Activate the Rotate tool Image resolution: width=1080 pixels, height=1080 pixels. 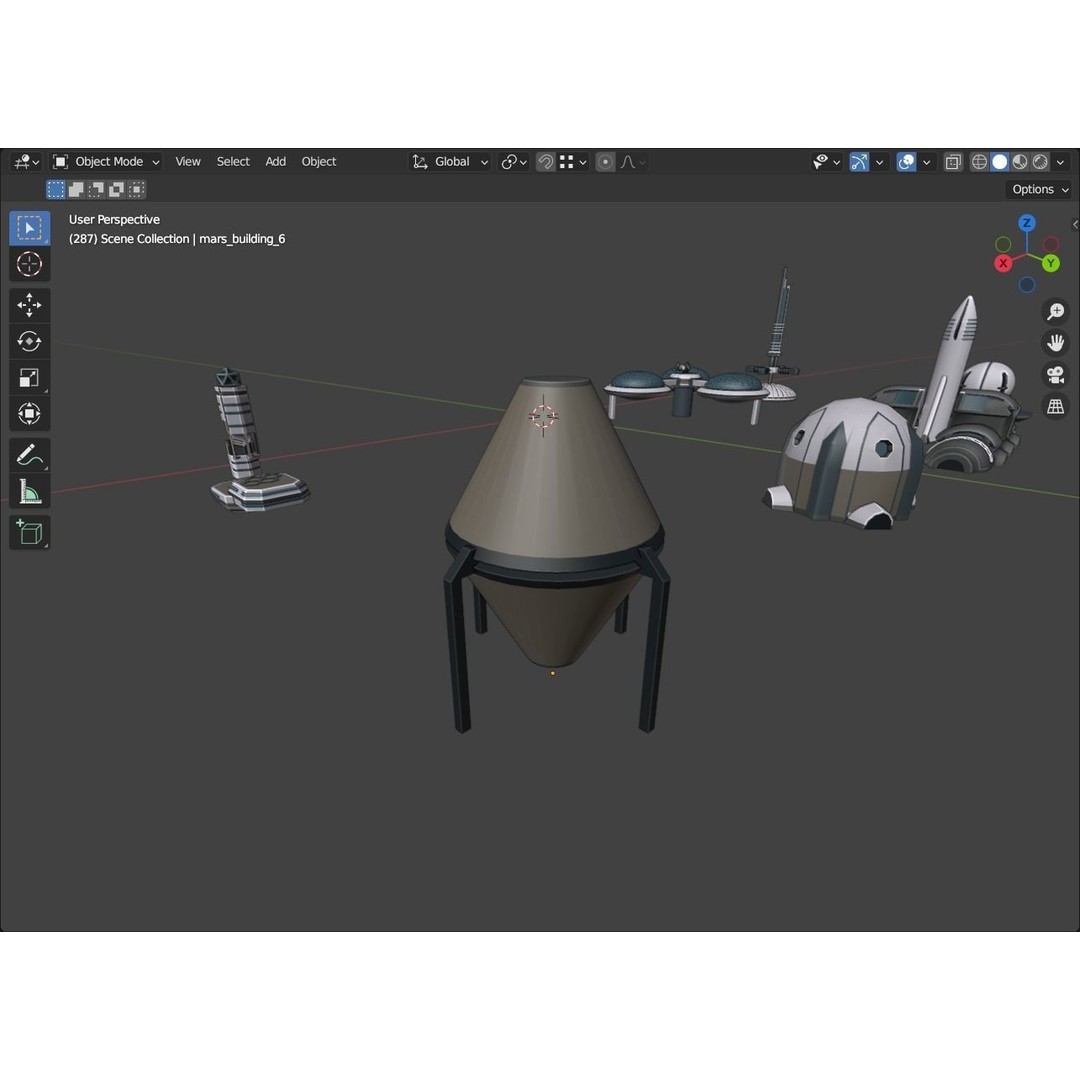tap(29, 341)
